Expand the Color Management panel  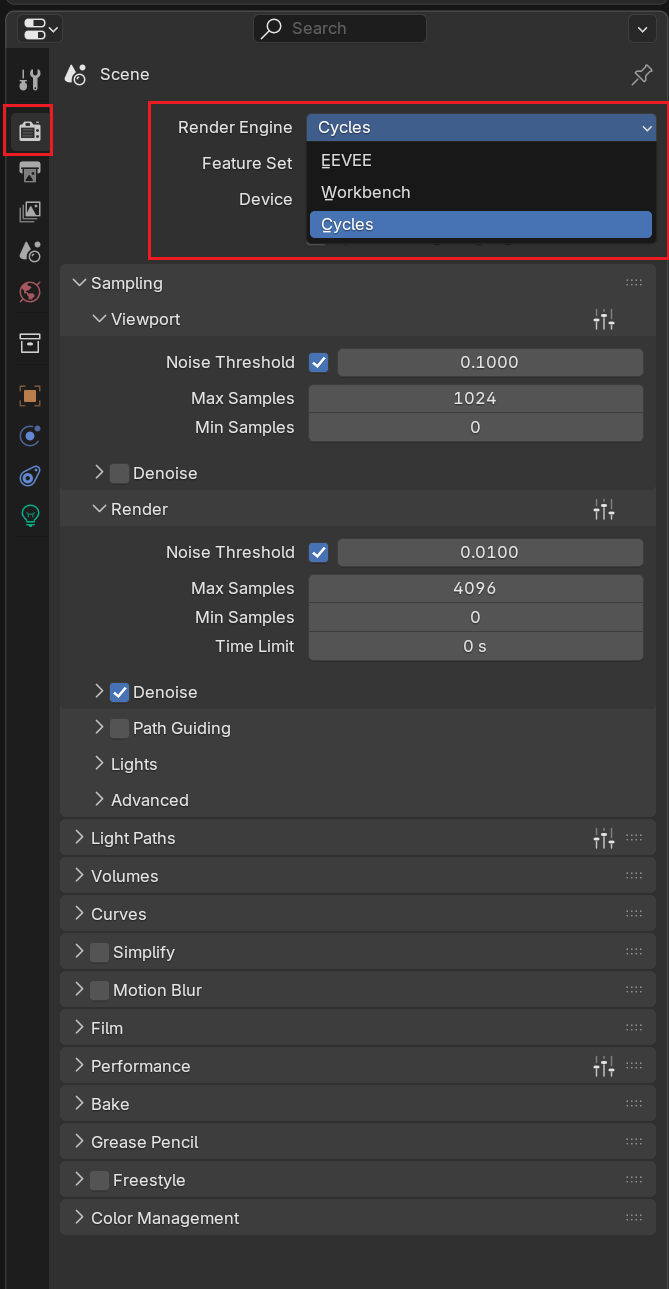point(80,1218)
